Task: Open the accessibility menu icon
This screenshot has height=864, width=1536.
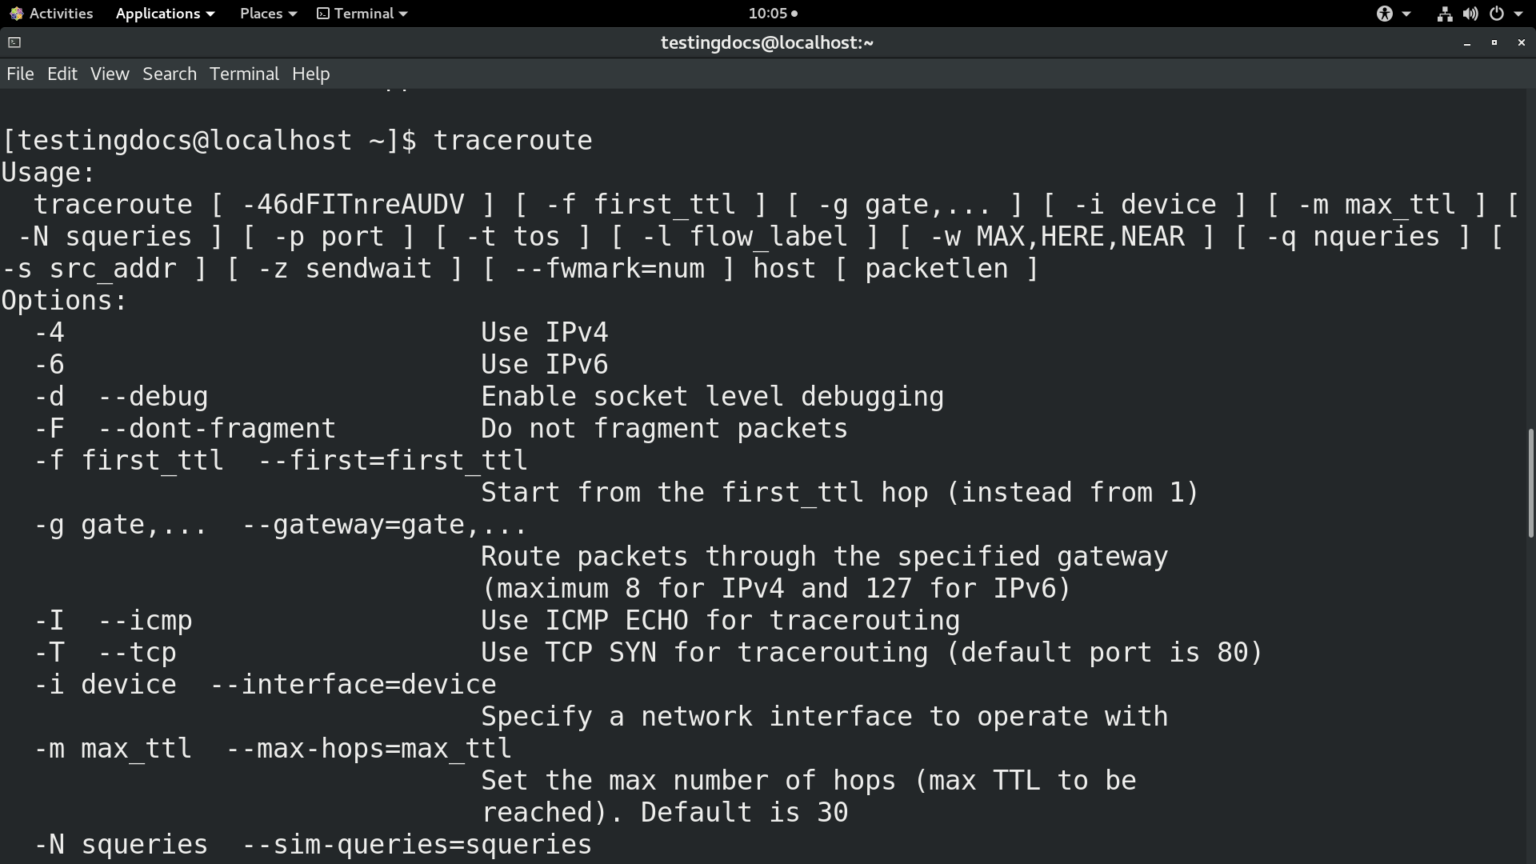Action: (x=1385, y=13)
